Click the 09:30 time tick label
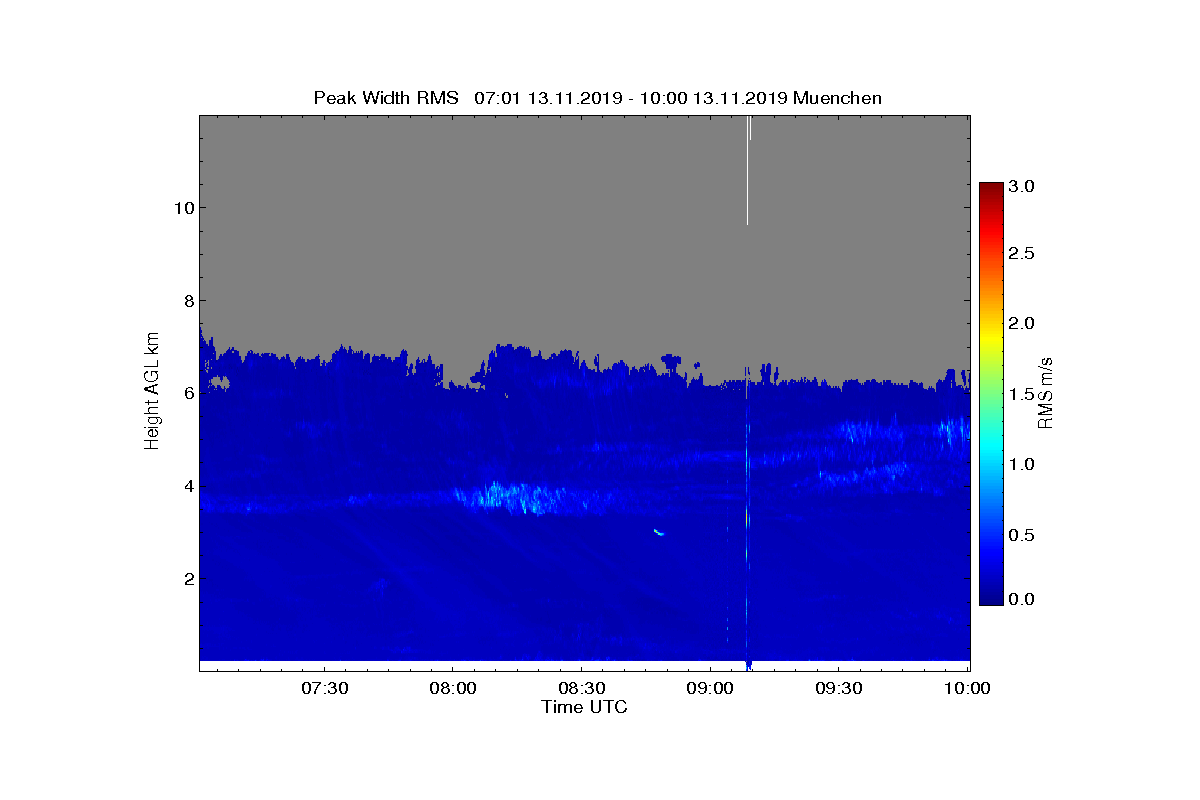1200x800 pixels. click(x=840, y=688)
